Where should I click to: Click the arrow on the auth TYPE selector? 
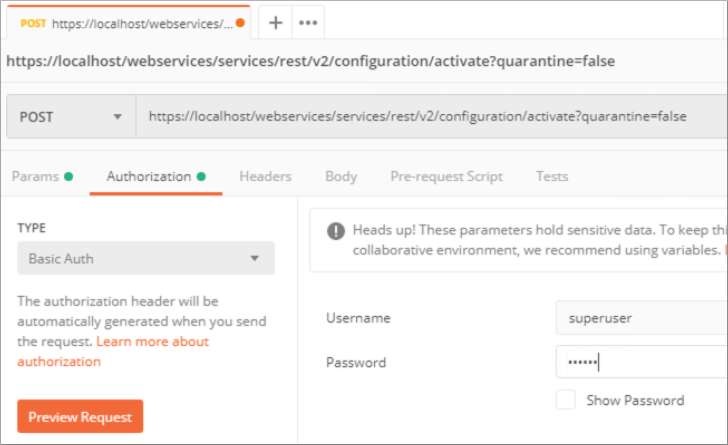tap(254, 258)
